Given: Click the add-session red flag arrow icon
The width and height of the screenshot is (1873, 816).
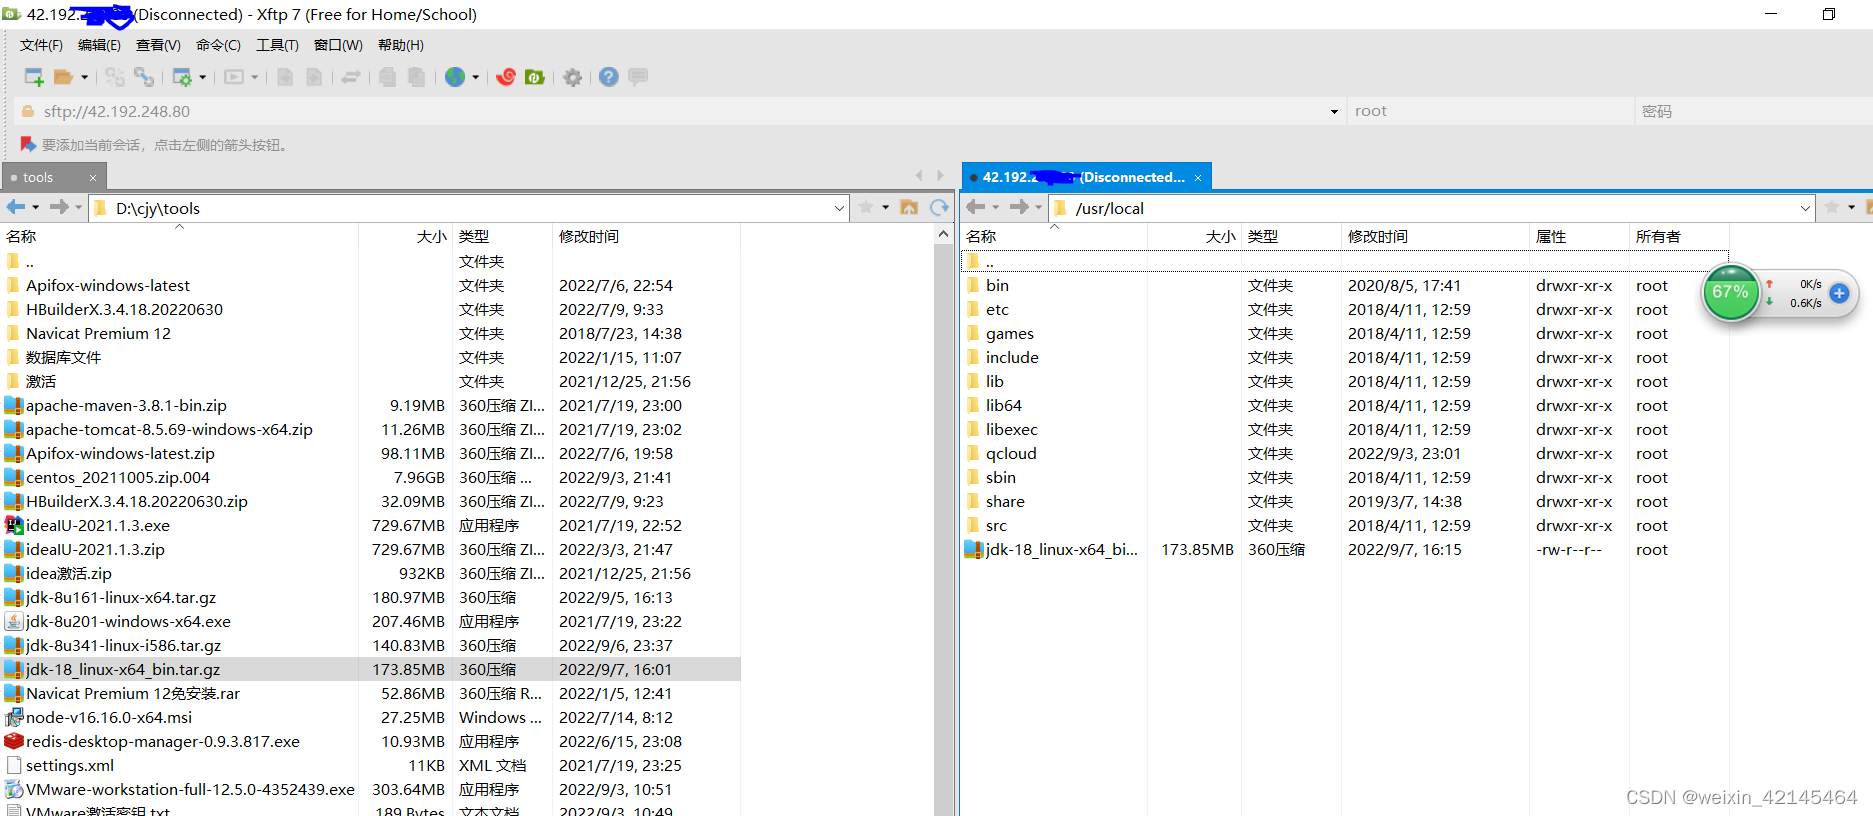Looking at the screenshot, I should coord(28,145).
